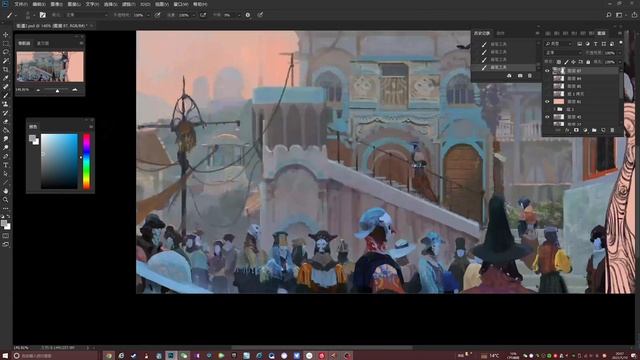Select the Zoom tool in the toolbox

[6, 200]
